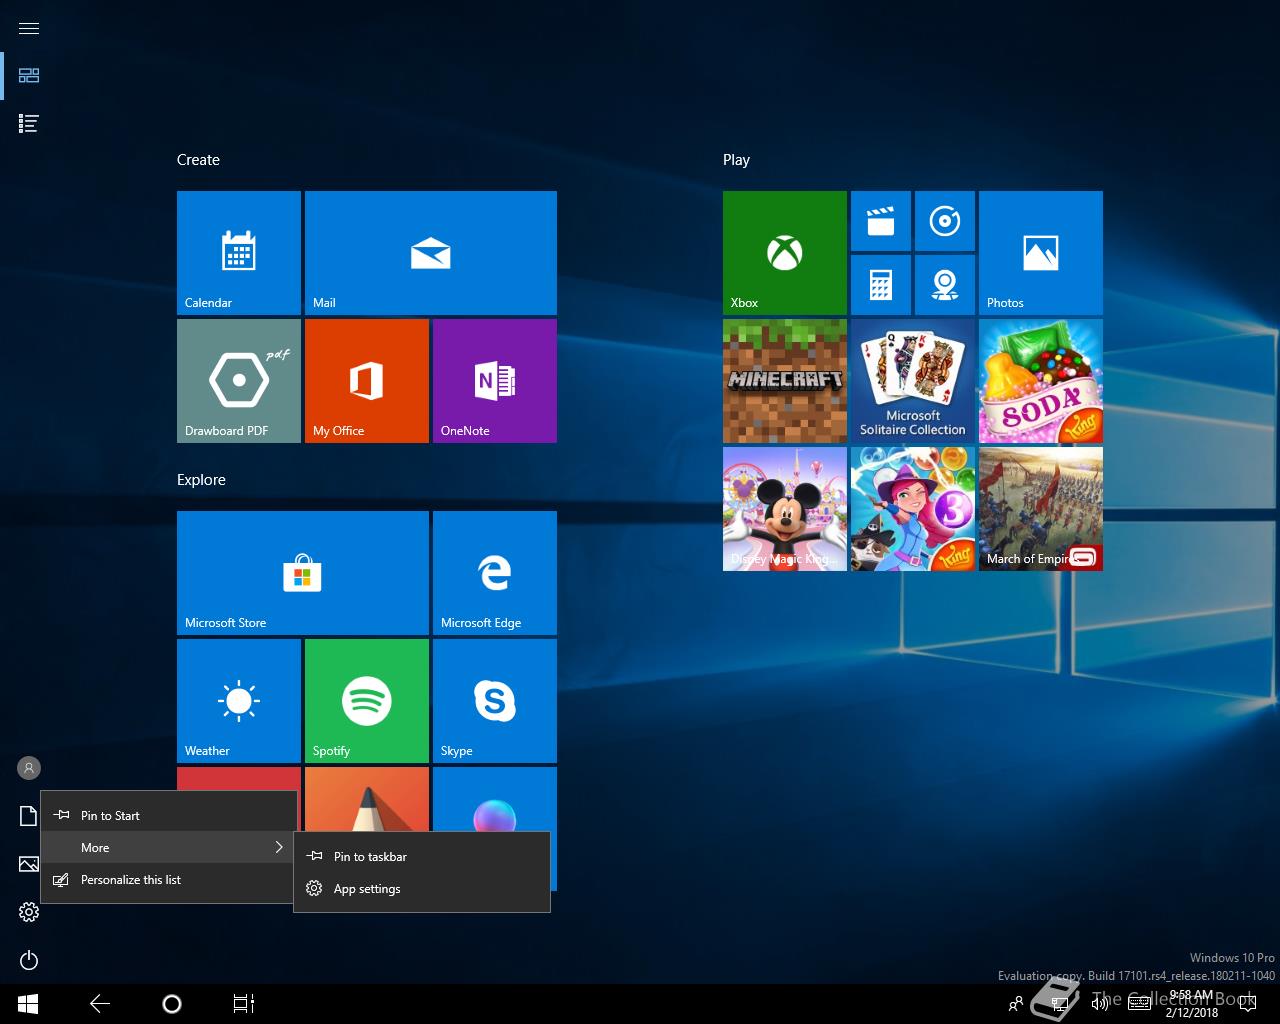1280x1024 pixels.
Task: Open Microsoft Solitaire Collection tile
Action: (x=913, y=381)
